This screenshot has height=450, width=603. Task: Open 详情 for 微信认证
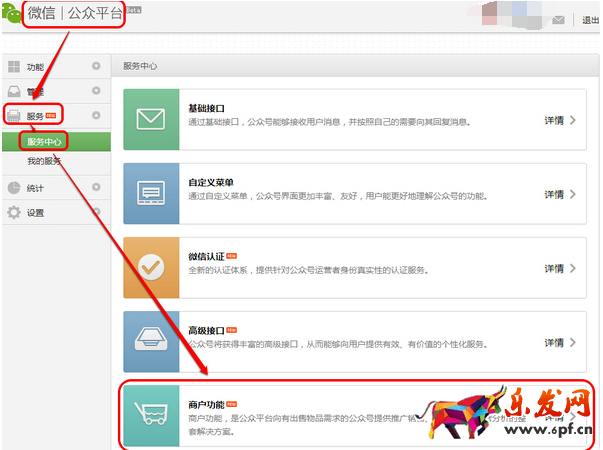[554, 268]
